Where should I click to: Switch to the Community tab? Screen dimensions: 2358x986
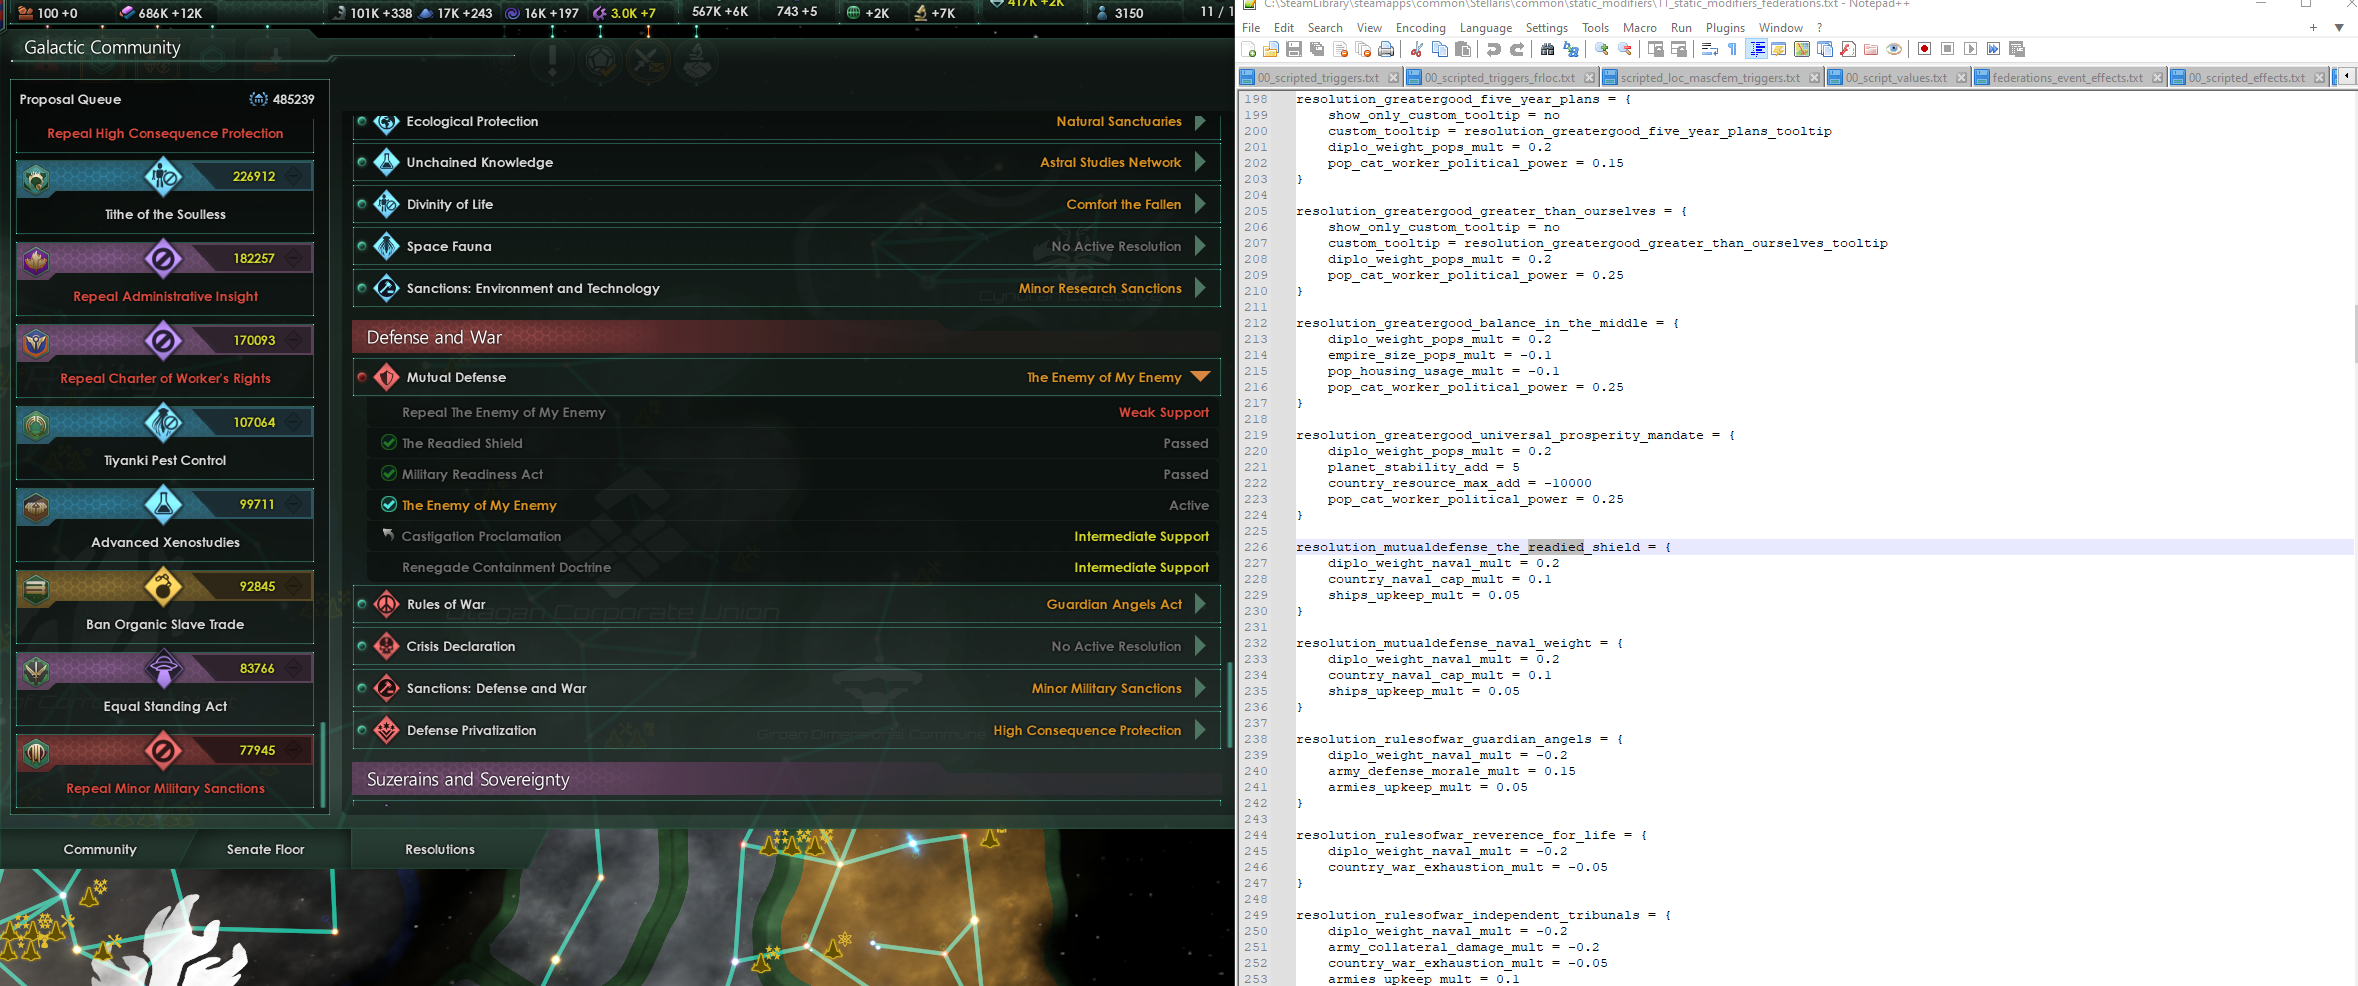(100, 849)
